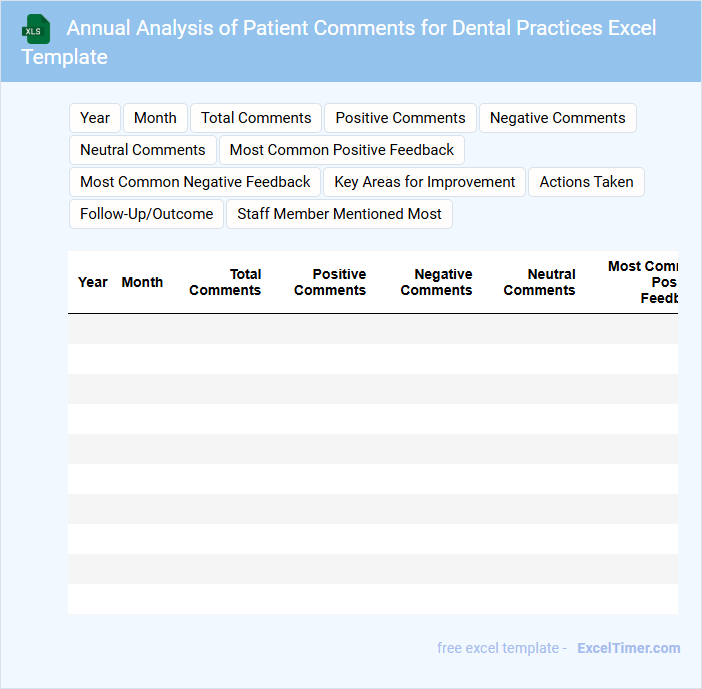Select the Month tag
The width and height of the screenshot is (702, 689).
tap(155, 118)
